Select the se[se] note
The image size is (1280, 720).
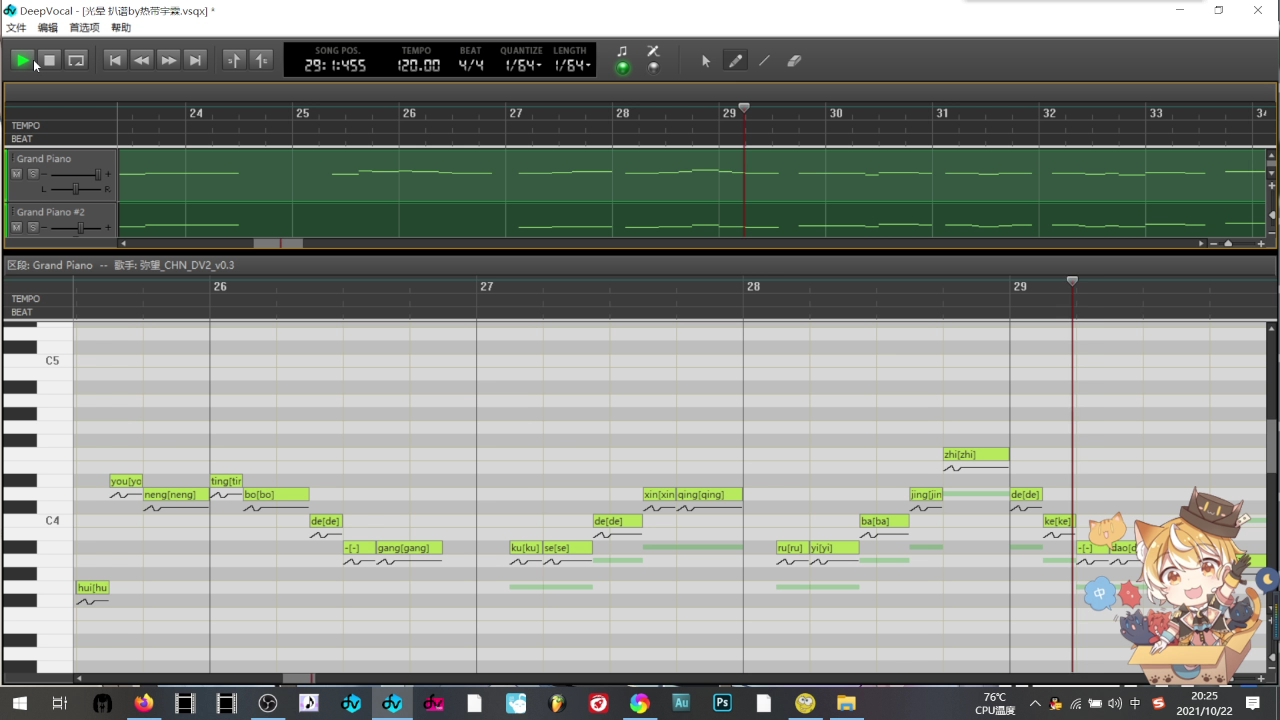pos(567,548)
